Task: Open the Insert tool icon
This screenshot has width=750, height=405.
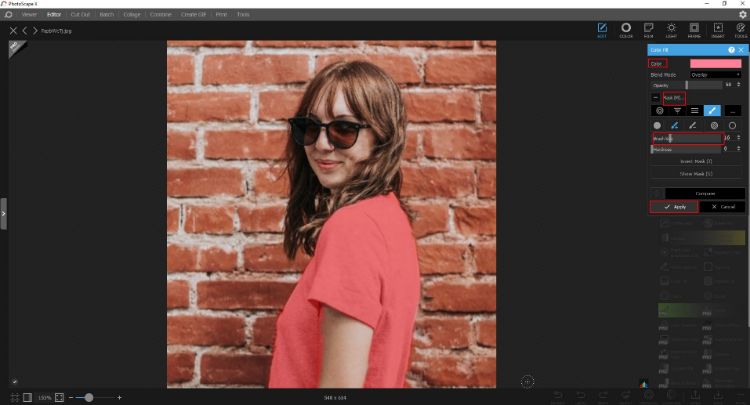Action: [717, 31]
